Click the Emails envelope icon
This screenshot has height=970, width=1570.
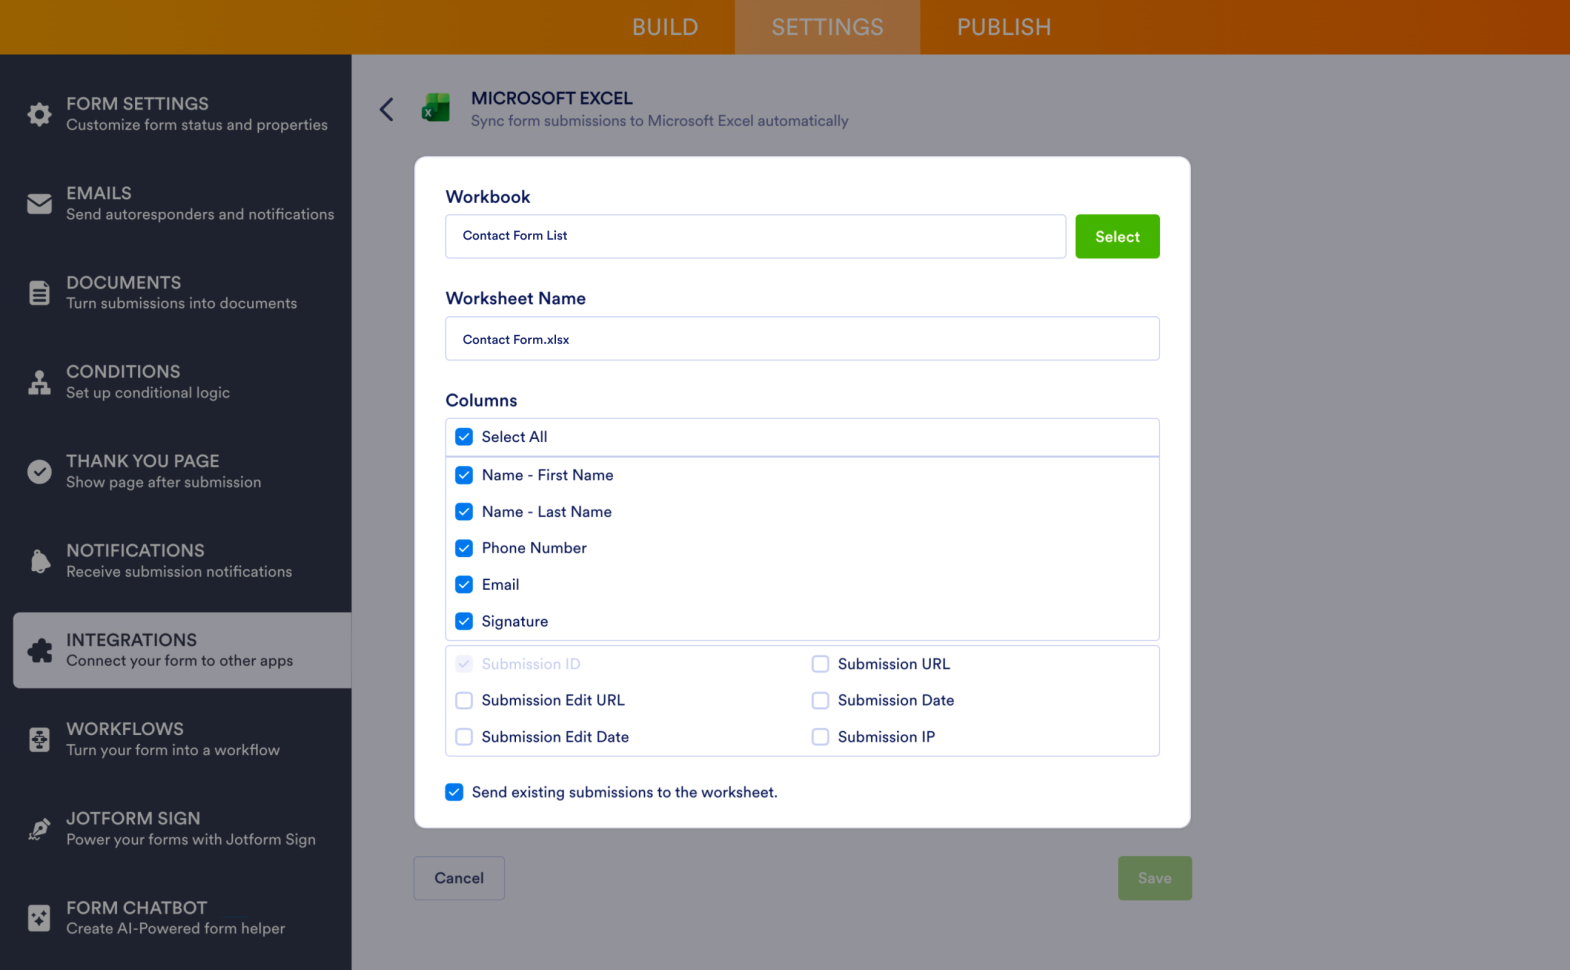39,204
